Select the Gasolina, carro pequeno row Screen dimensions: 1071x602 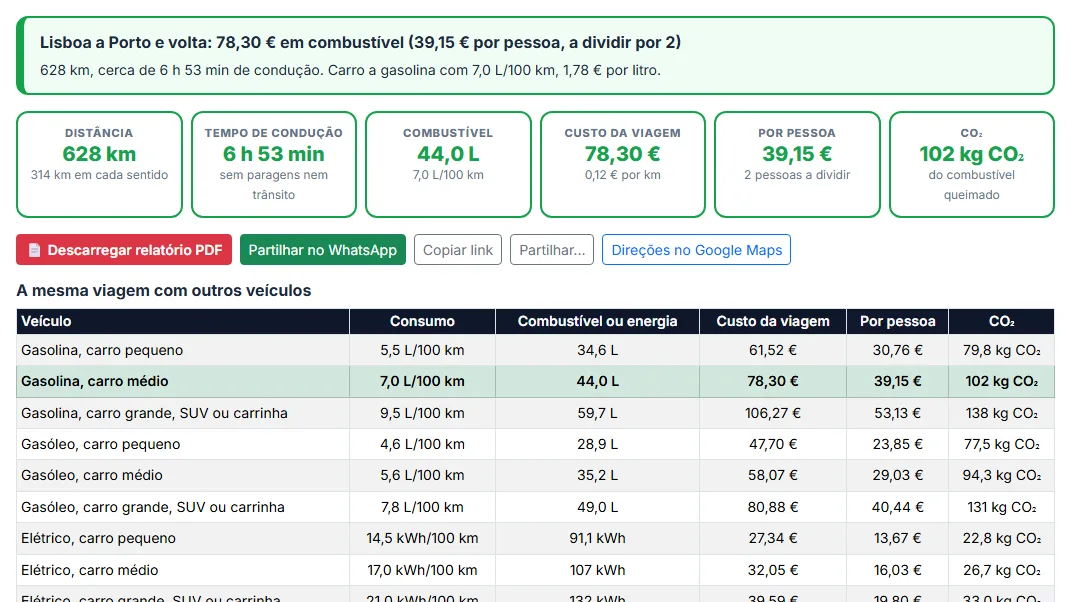point(536,350)
